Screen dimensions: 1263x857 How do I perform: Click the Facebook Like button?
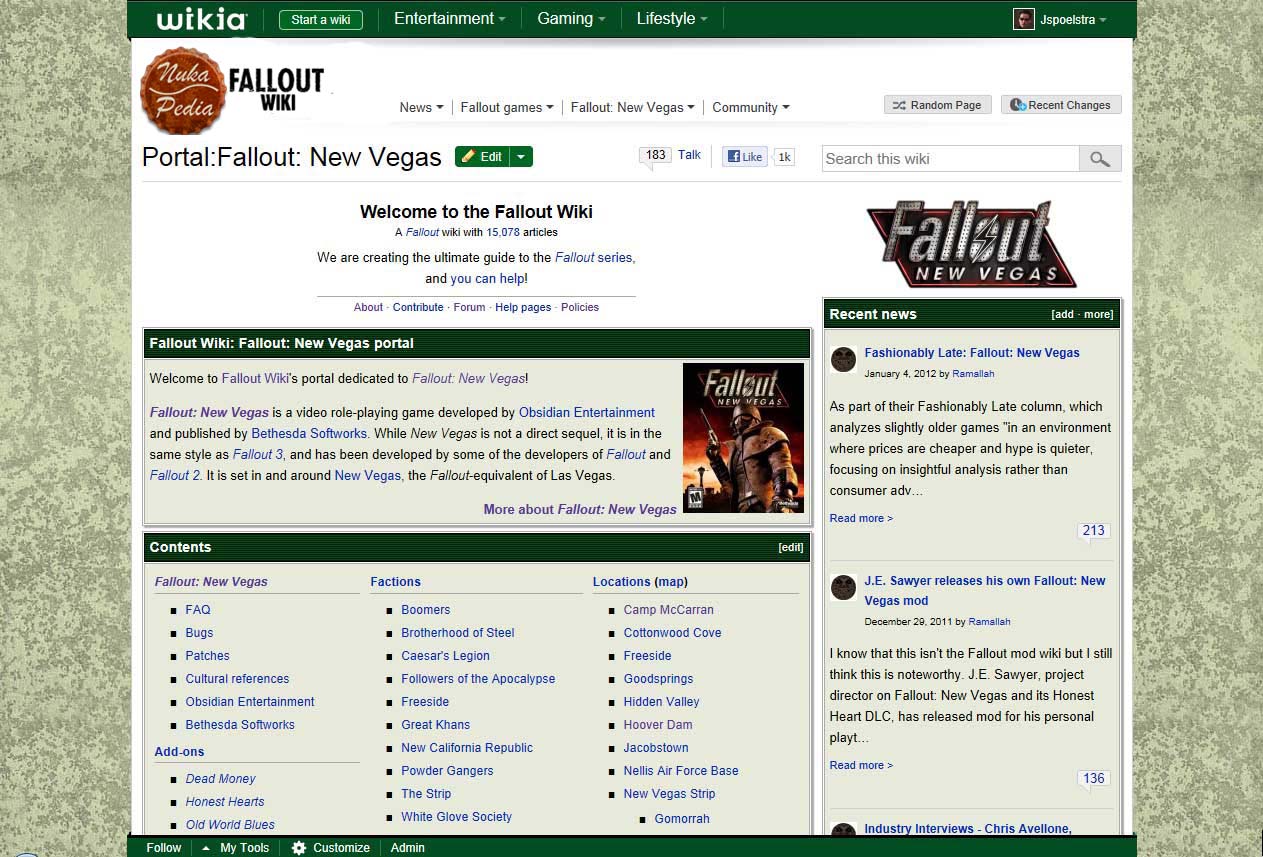pyautogui.click(x=744, y=156)
